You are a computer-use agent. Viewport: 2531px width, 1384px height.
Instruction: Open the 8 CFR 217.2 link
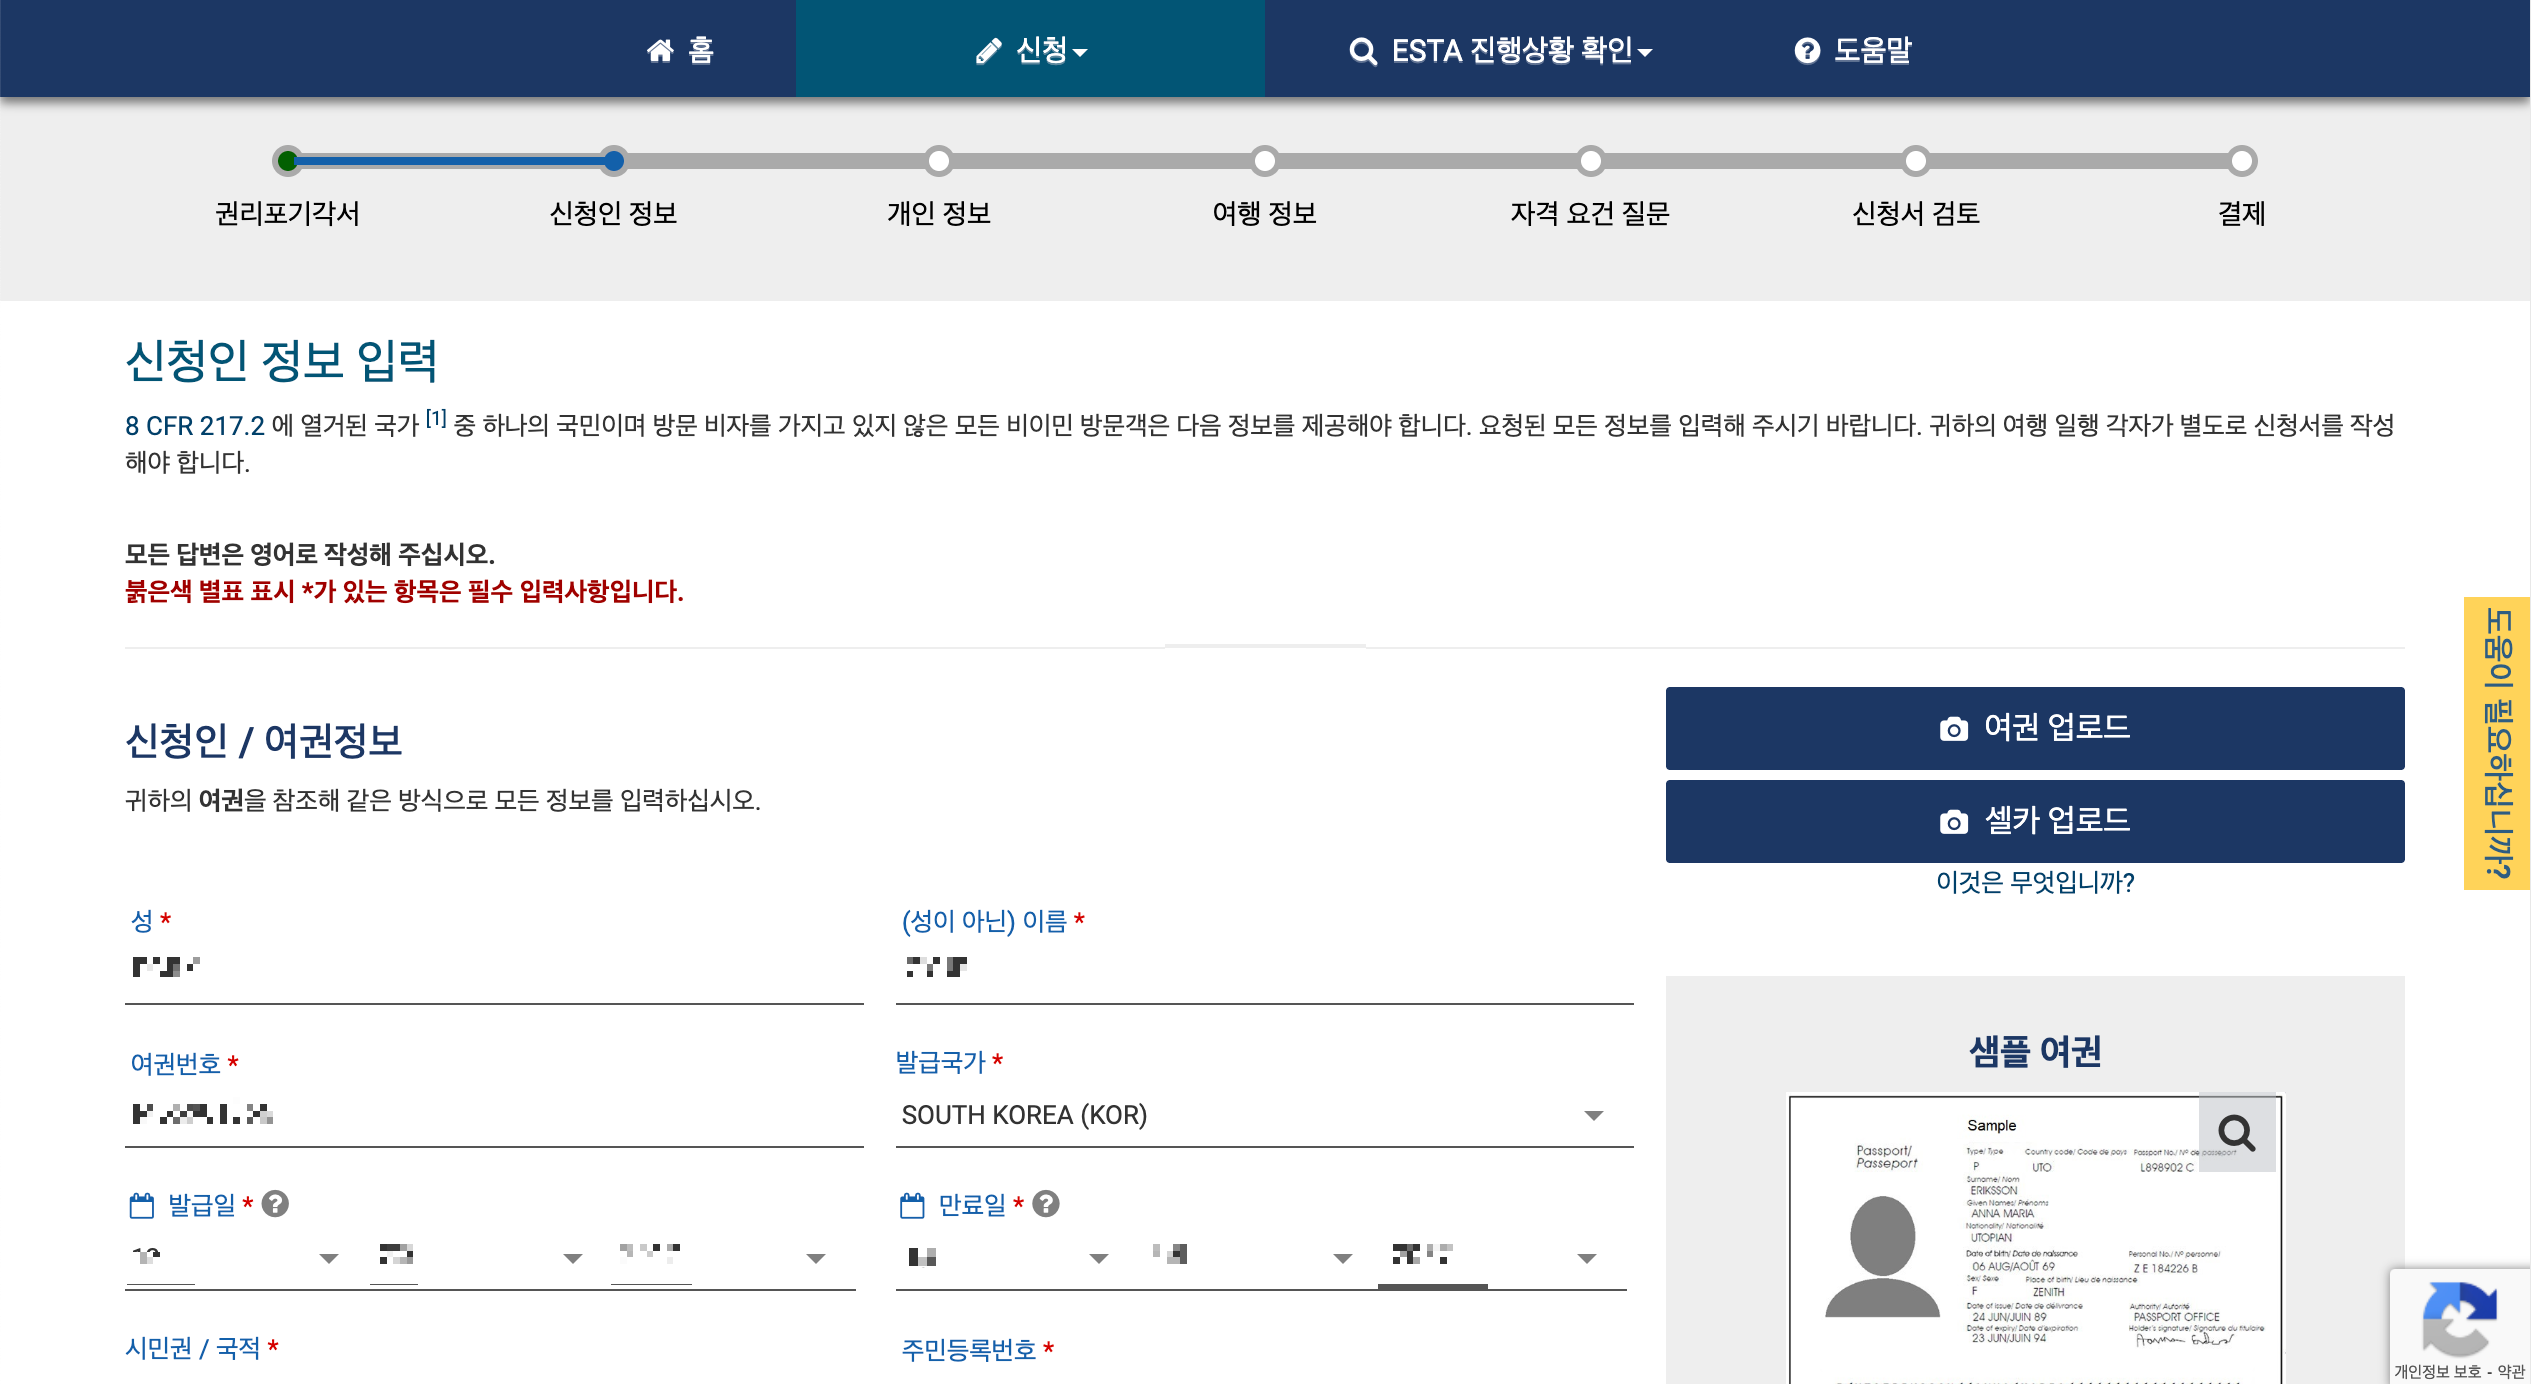[x=194, y=426]
